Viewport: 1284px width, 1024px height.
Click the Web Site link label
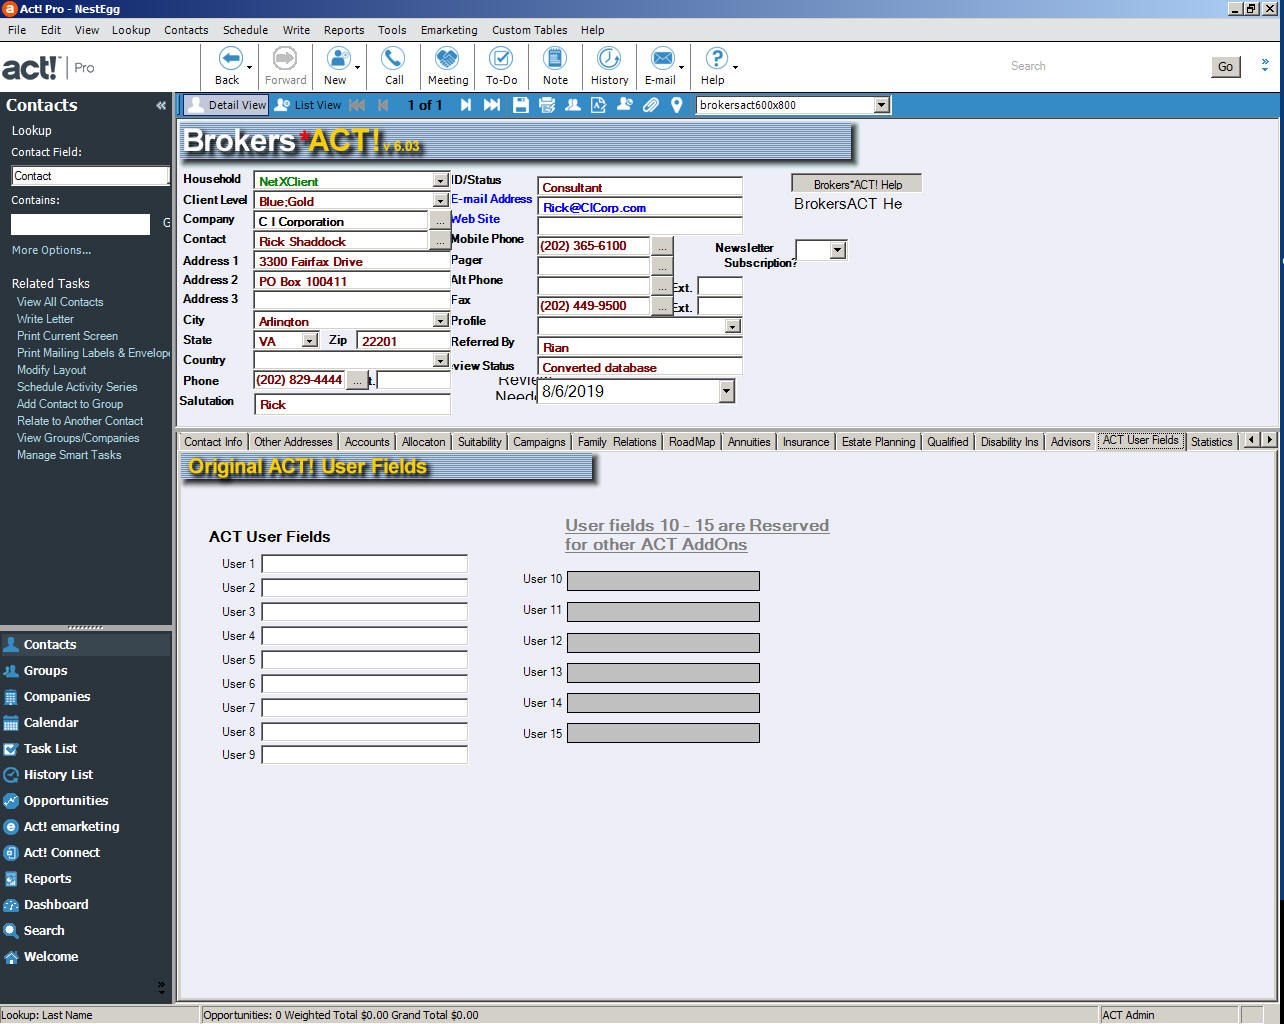(475, 219)
